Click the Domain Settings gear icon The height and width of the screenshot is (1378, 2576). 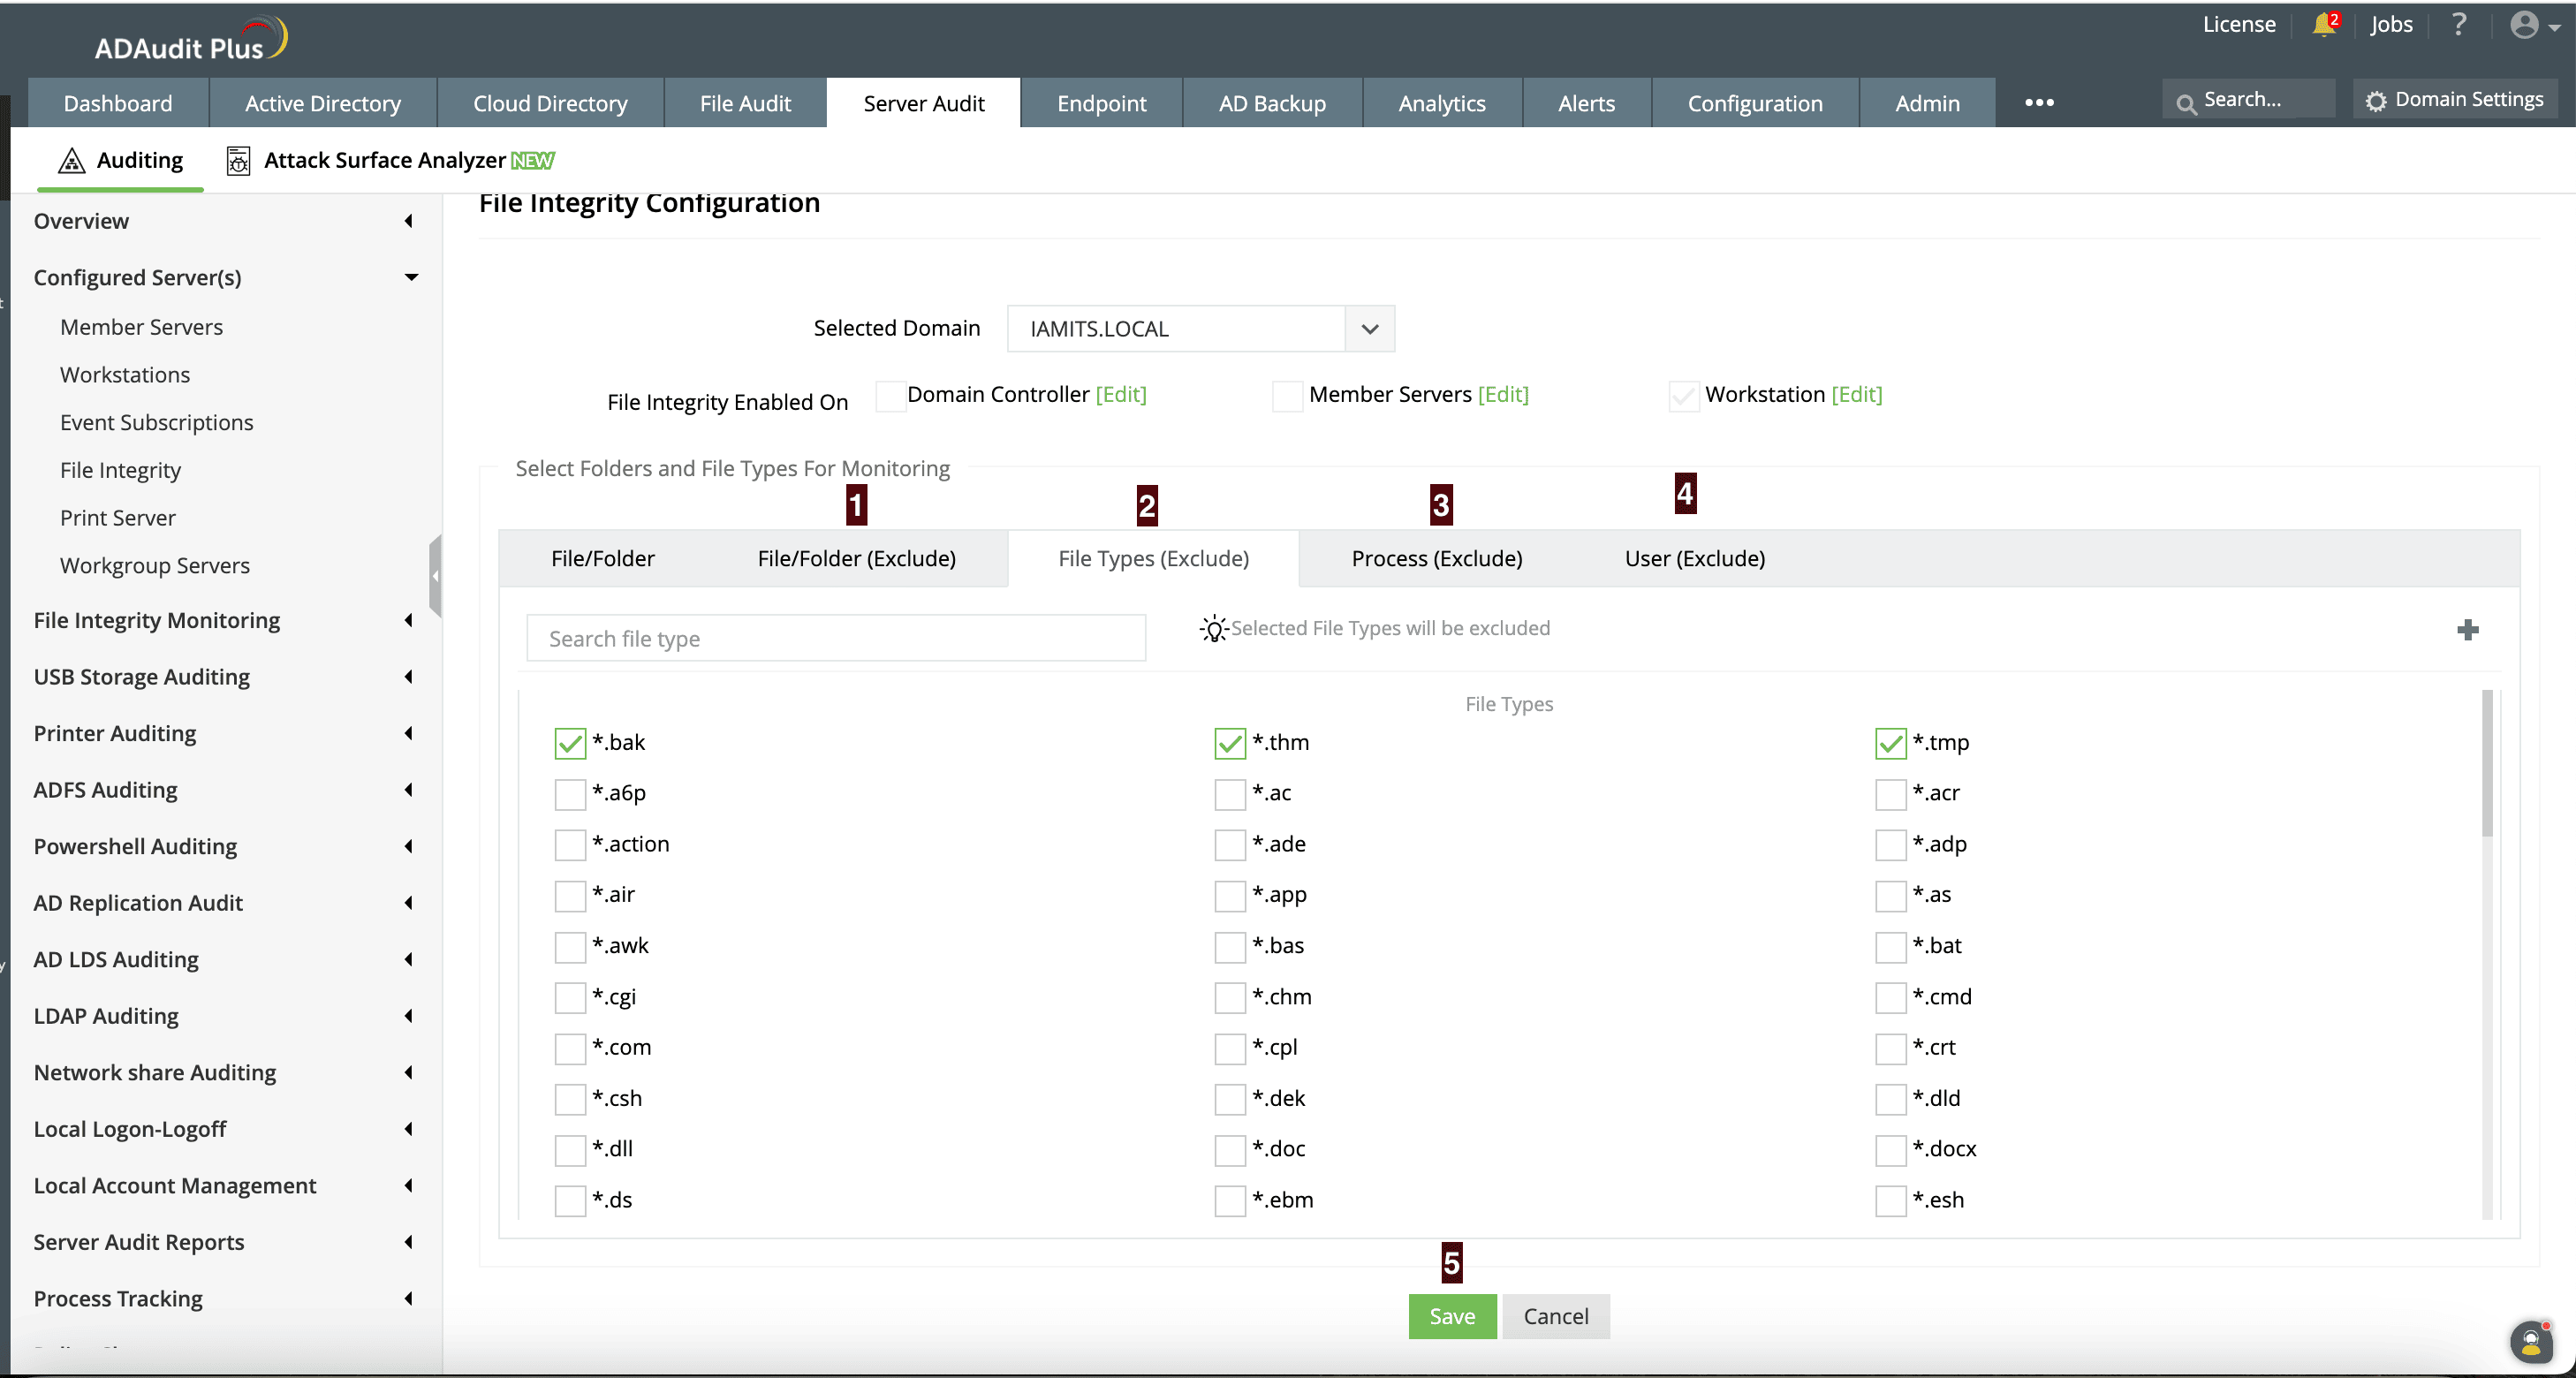click(x=2376, y=101)
